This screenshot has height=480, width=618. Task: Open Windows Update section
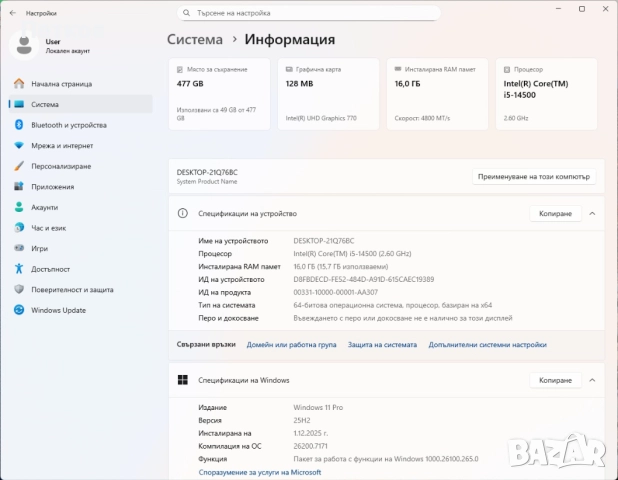[x=58, y=310]
